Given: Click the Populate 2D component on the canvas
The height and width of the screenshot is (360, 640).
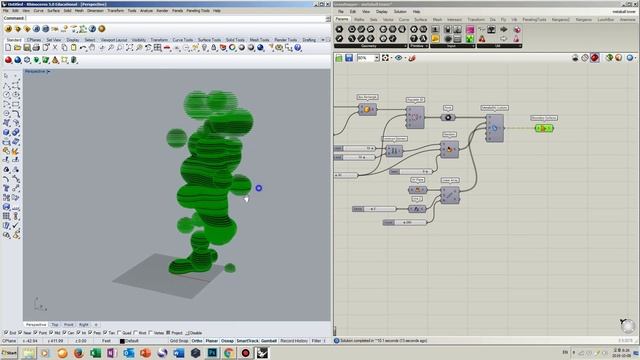Looking at the screenshot, I should coord(415,118).
